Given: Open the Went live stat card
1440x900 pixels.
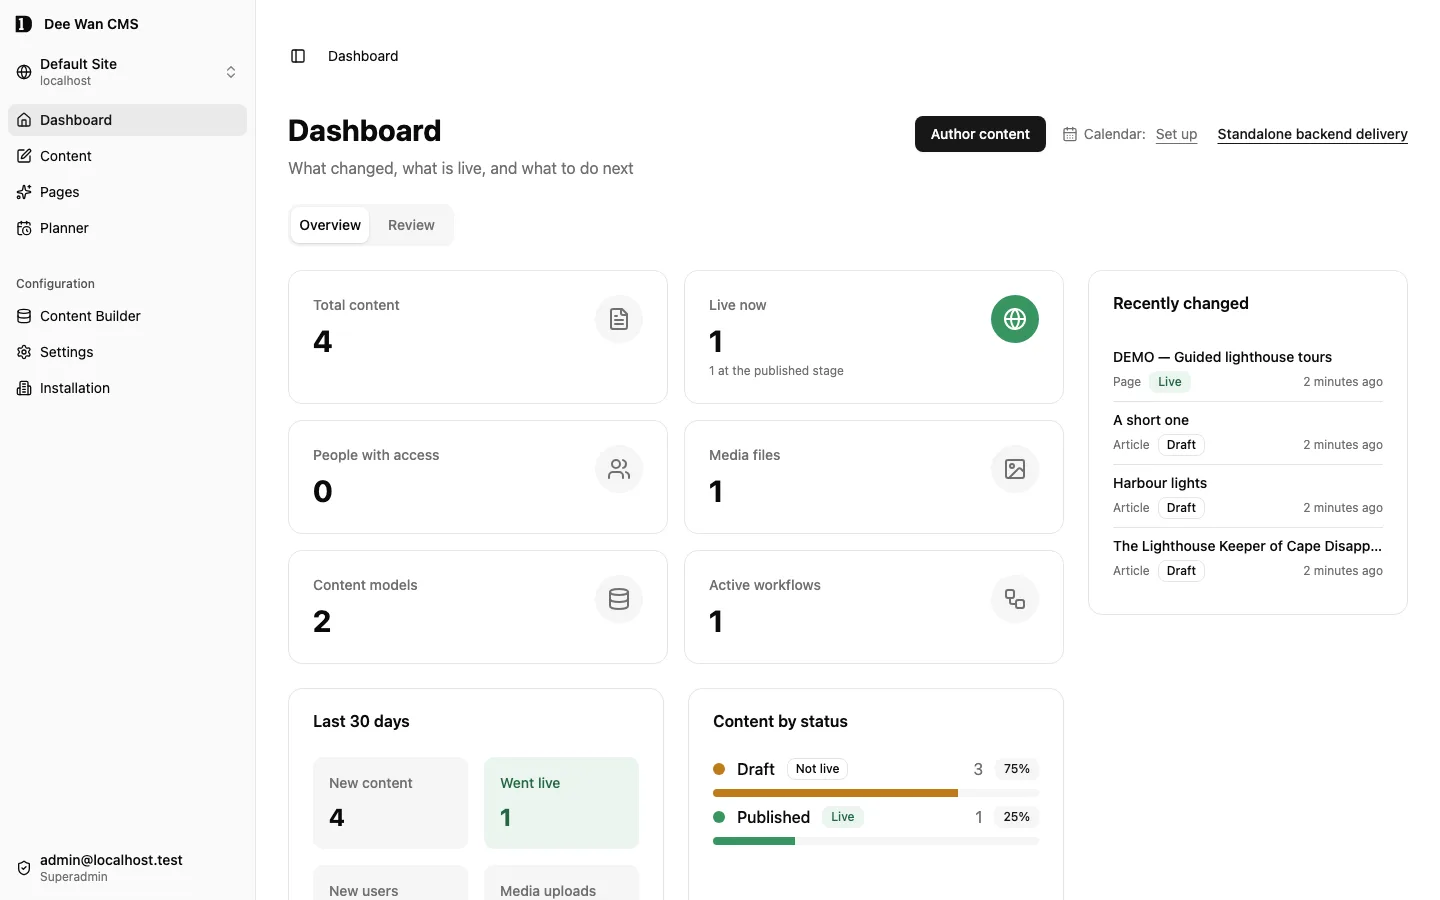Looking at the screenshot, I should click(x=561, y=803).
